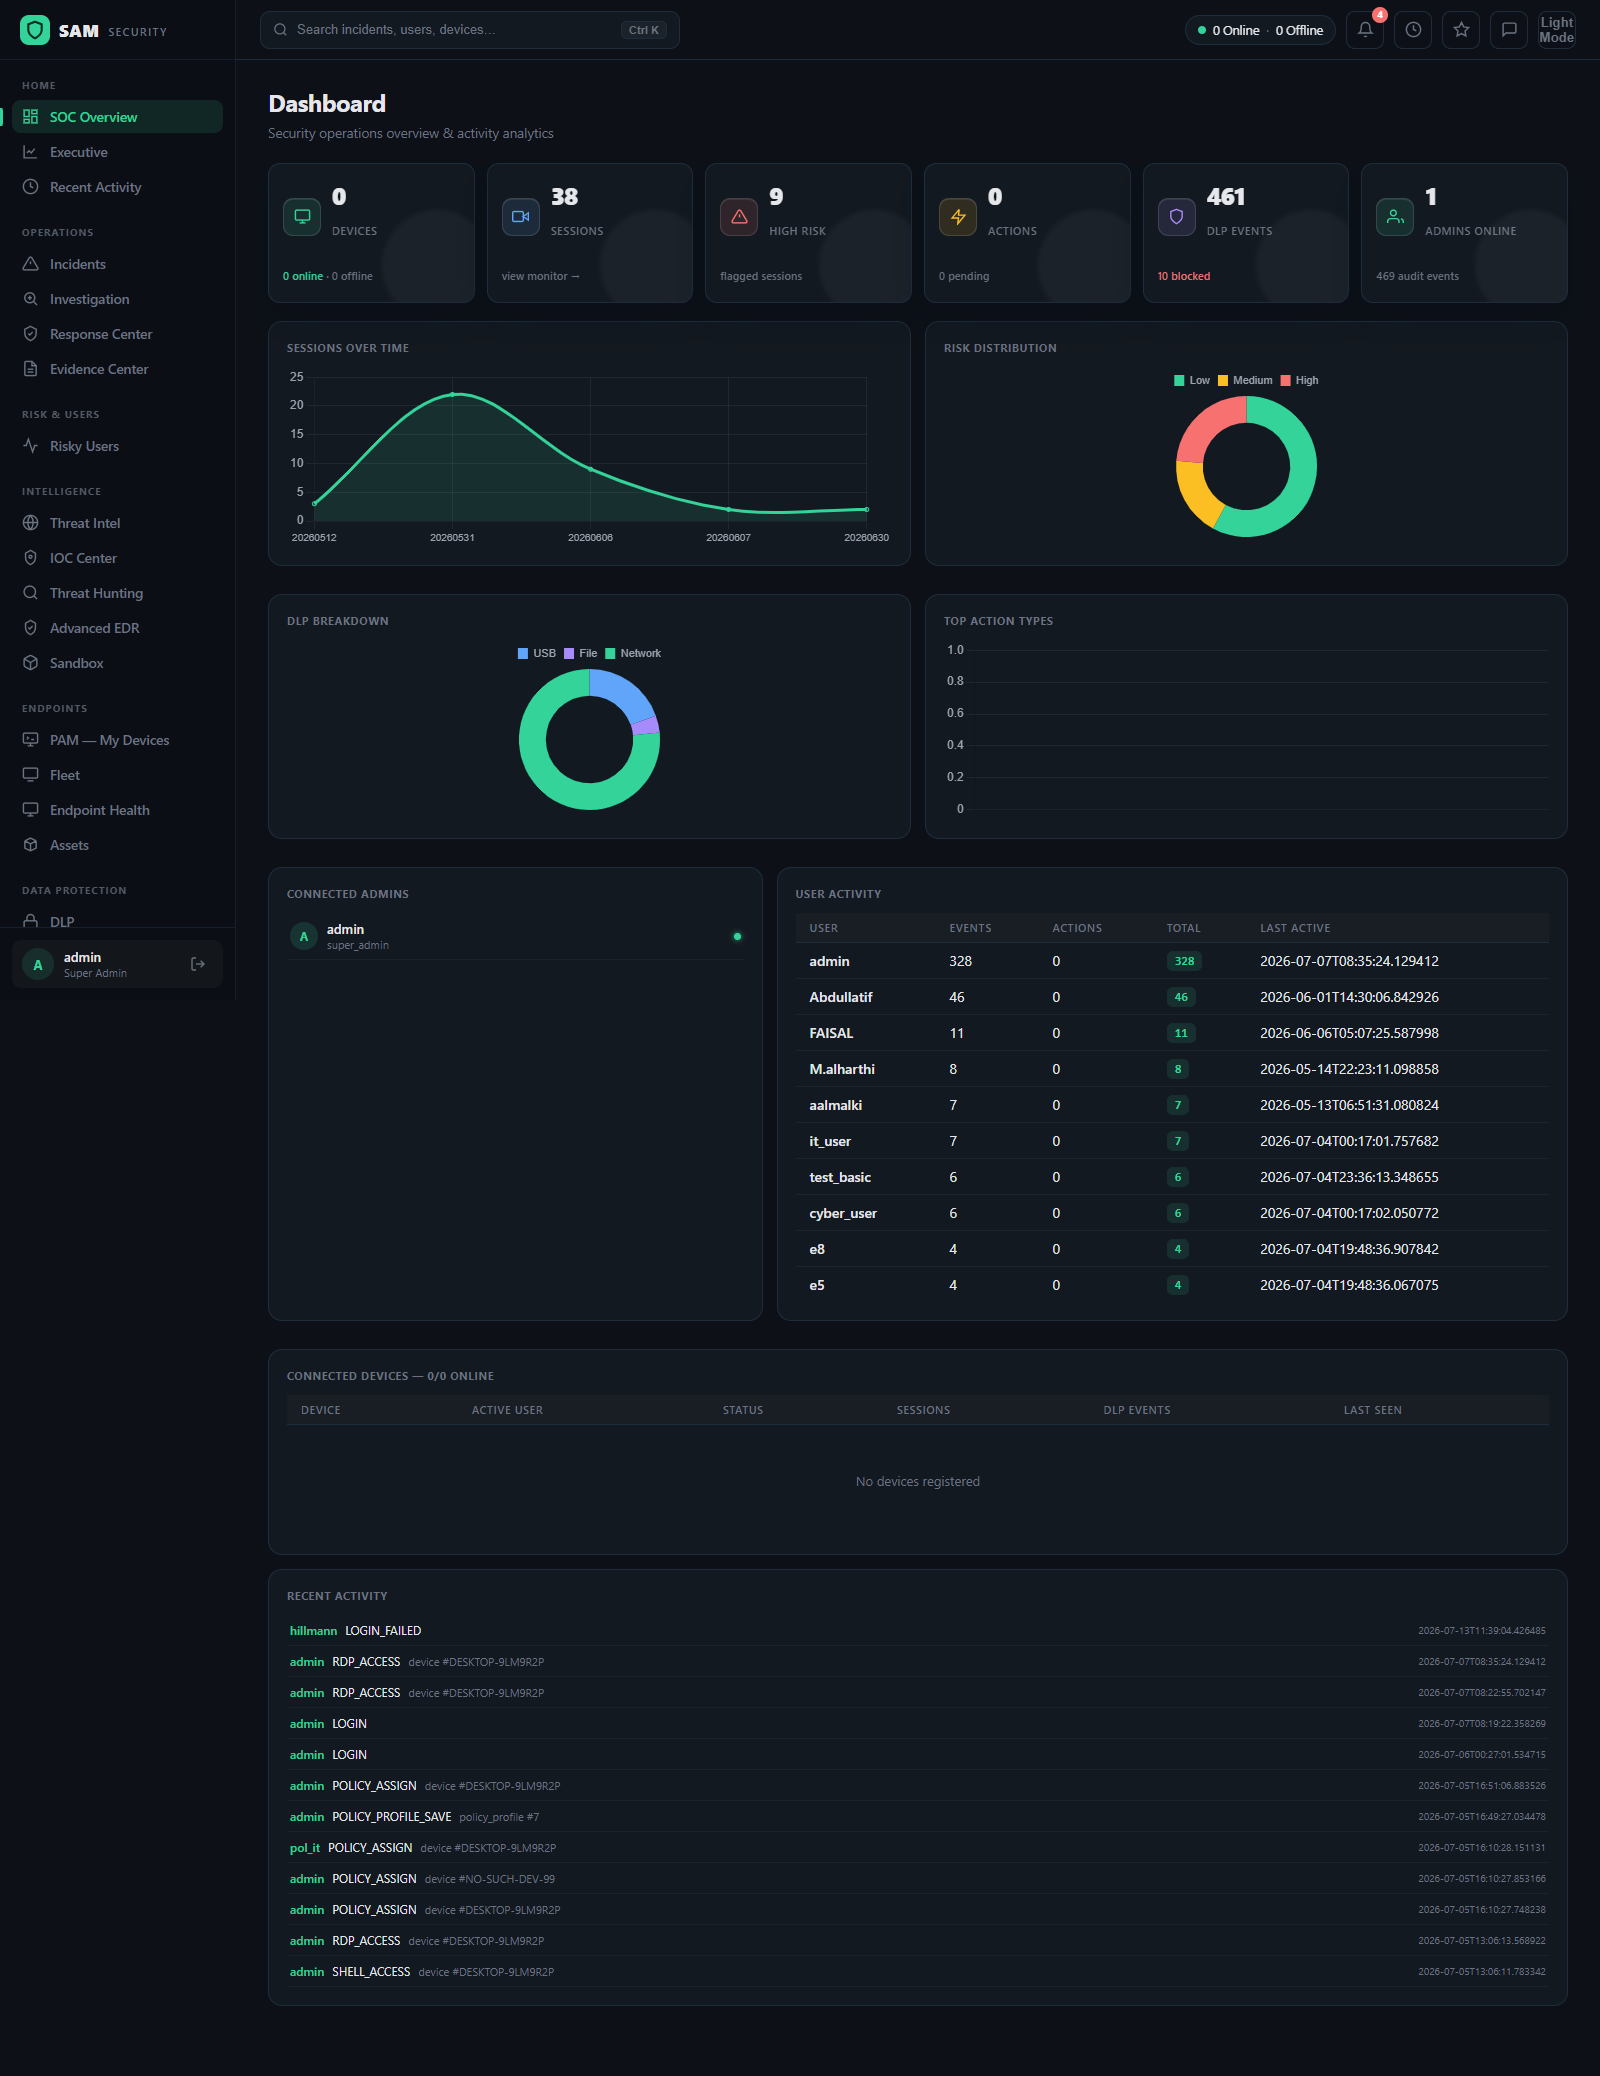Viewport: 1600px width, 2076px height.
Task: Click hillmann LOGIN_FAILED activity entry
Action: [917, 1631]
